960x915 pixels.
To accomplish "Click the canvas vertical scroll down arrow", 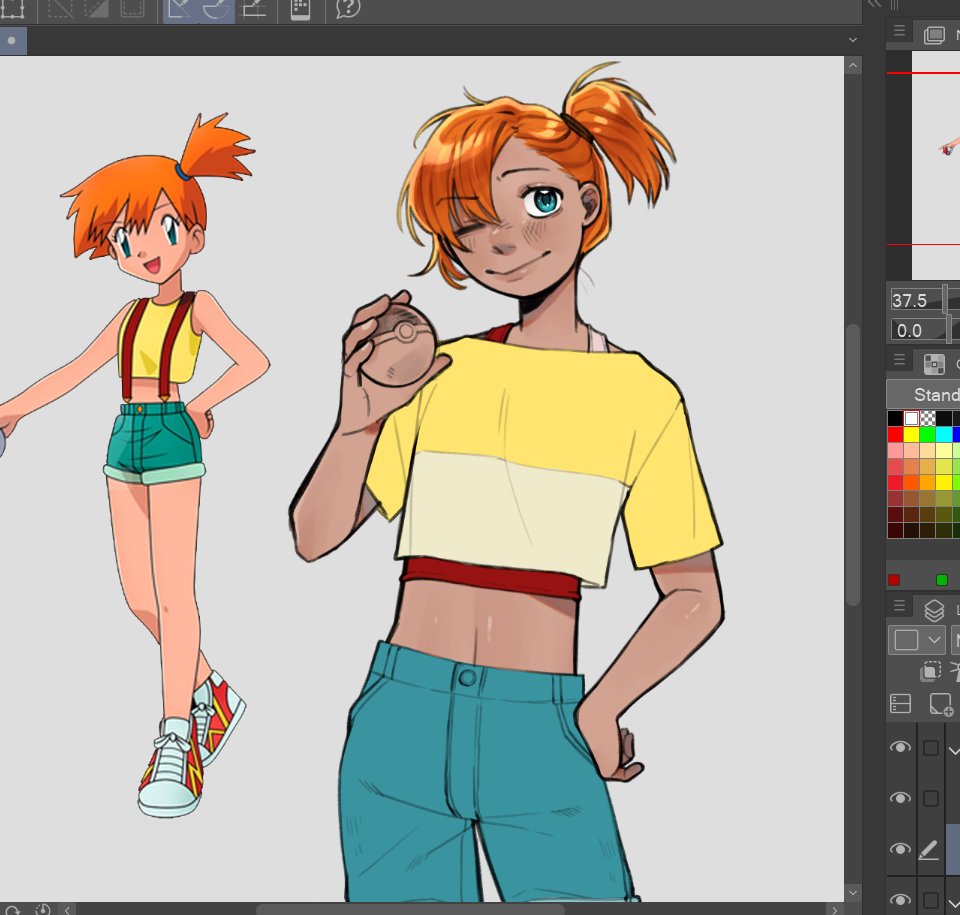I will point(853,892).
